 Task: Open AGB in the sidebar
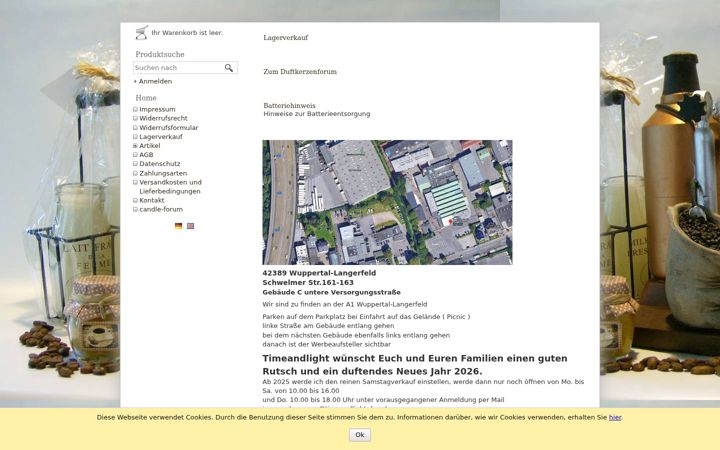coord(146,155)
